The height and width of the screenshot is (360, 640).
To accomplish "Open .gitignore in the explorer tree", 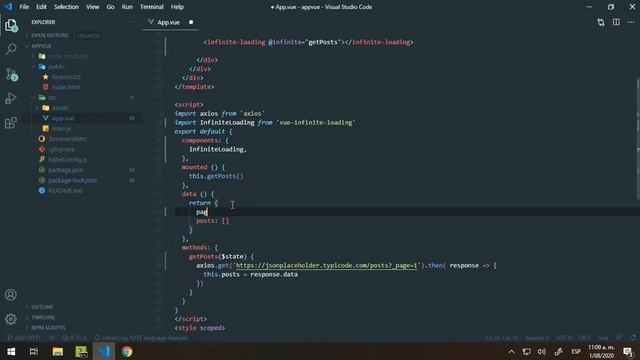I will point(61,149).
